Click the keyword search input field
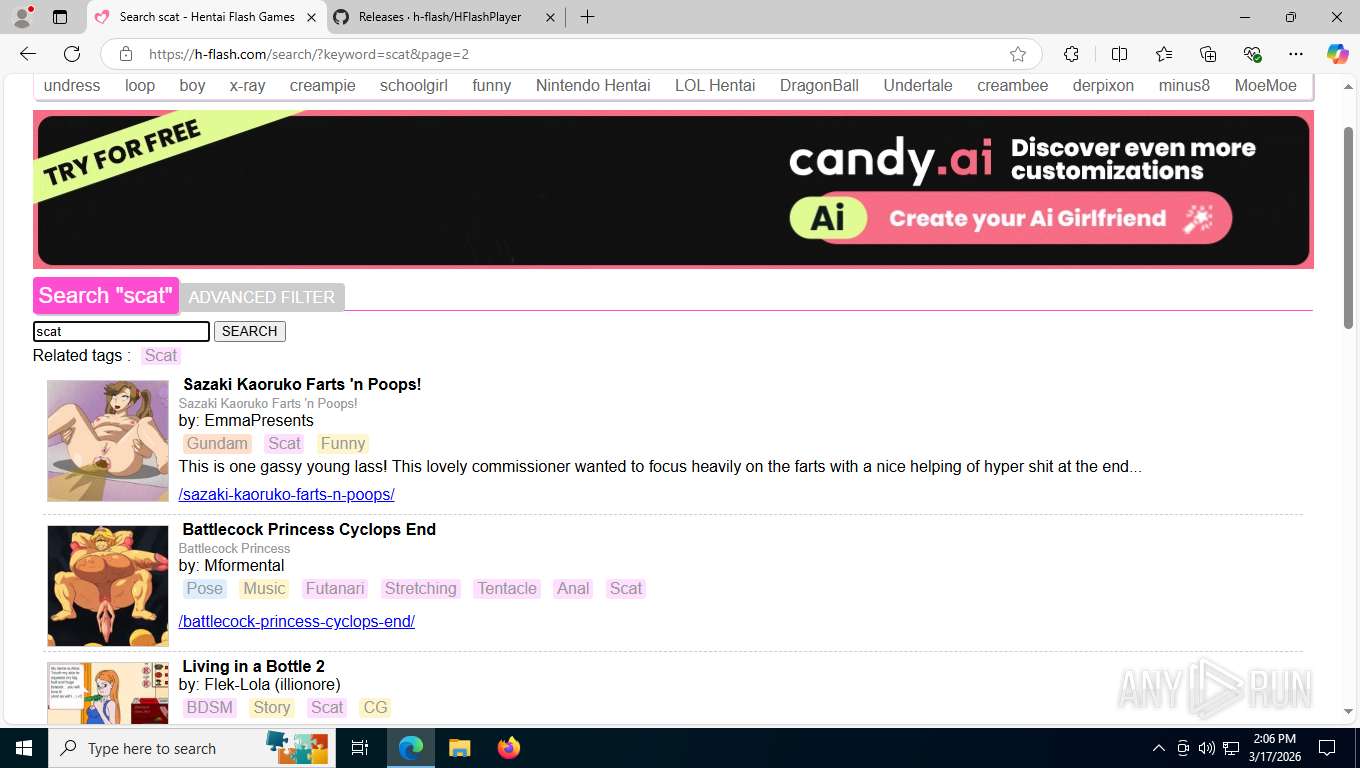Viewport: 1360px width, 768px height. point(121,331)
